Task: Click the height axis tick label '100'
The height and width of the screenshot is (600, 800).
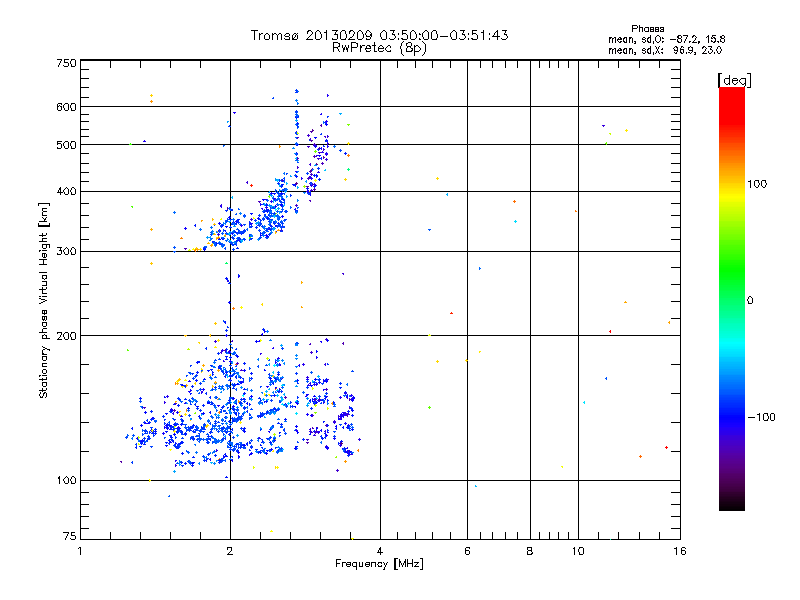Action: coord(66,480)
